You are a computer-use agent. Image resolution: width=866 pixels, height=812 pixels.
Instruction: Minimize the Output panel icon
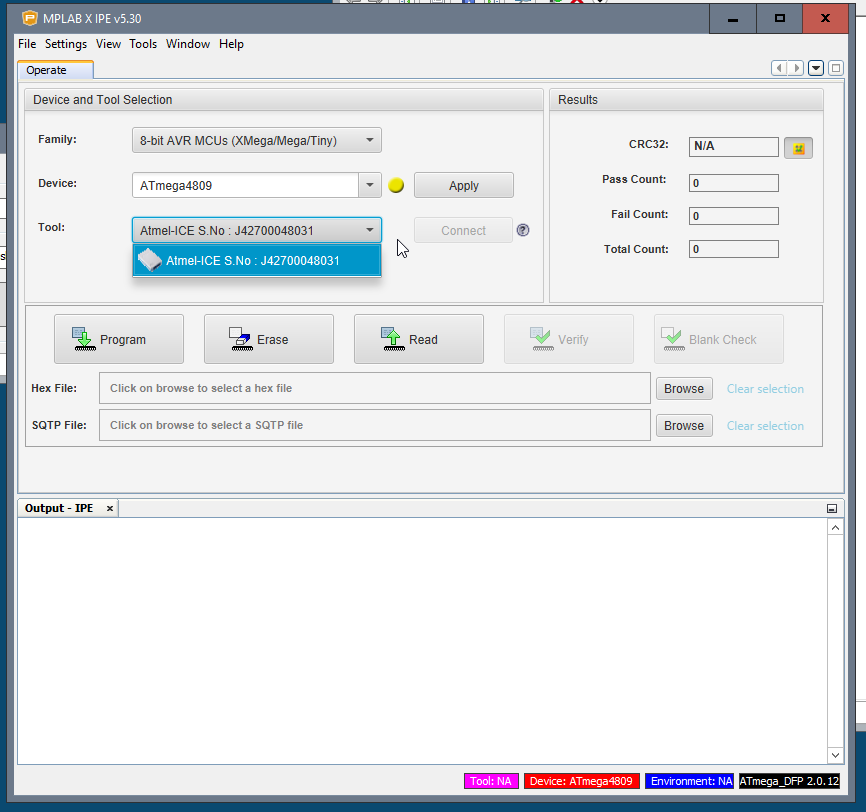click(x=832, y=508)
